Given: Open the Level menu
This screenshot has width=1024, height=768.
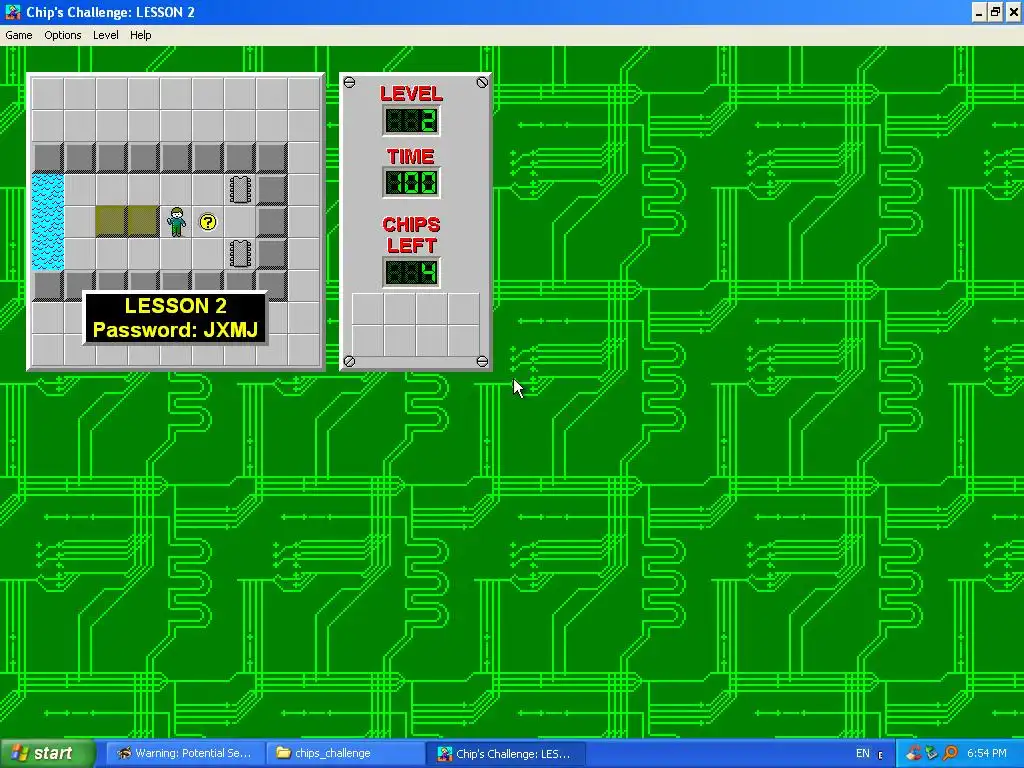Looking at the screenshot, I should 105,35.
